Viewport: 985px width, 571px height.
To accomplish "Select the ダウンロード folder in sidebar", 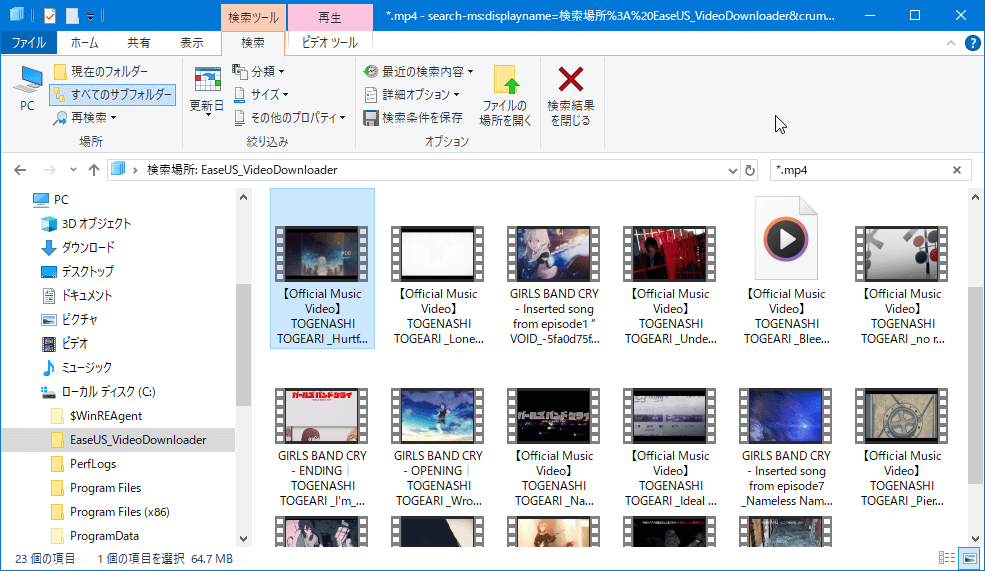I will coord(88,247).
